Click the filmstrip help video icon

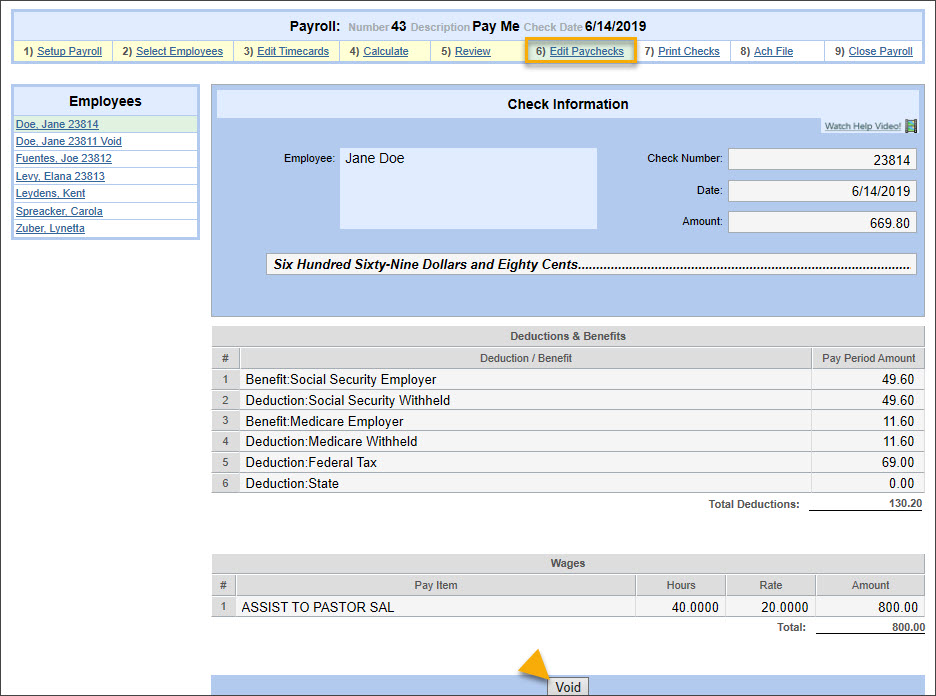click(909, 126)
